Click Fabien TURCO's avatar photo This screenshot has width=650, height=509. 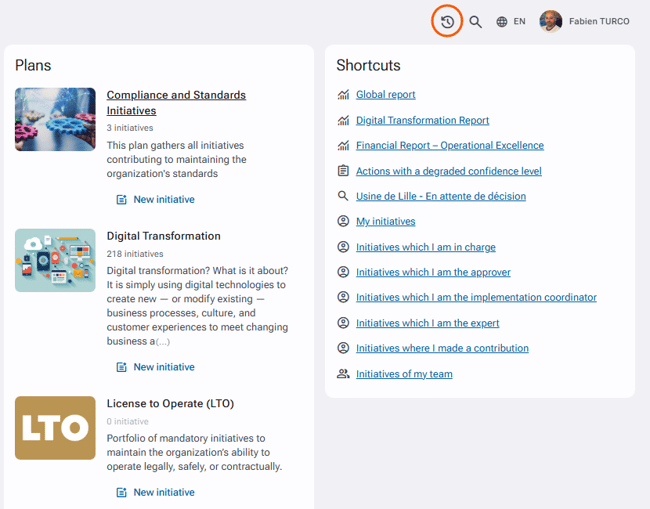[x=551, y=21]
